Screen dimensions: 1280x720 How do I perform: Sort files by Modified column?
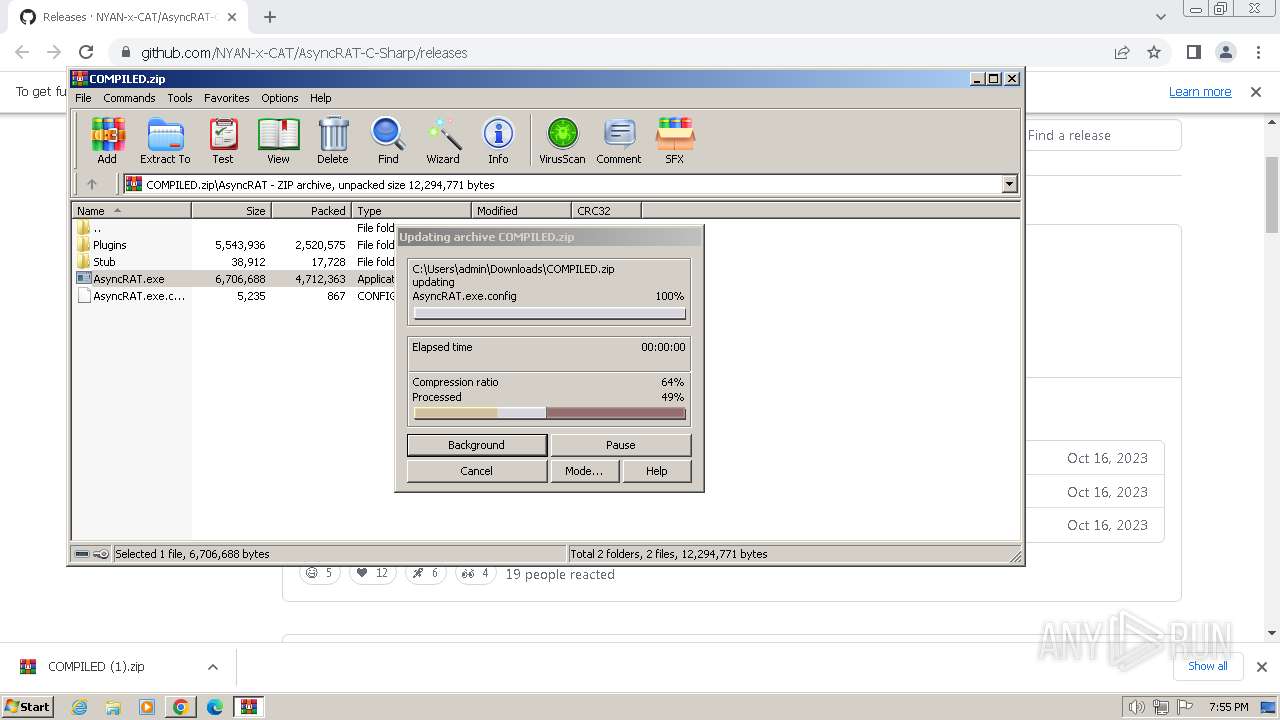pos(521,210)
